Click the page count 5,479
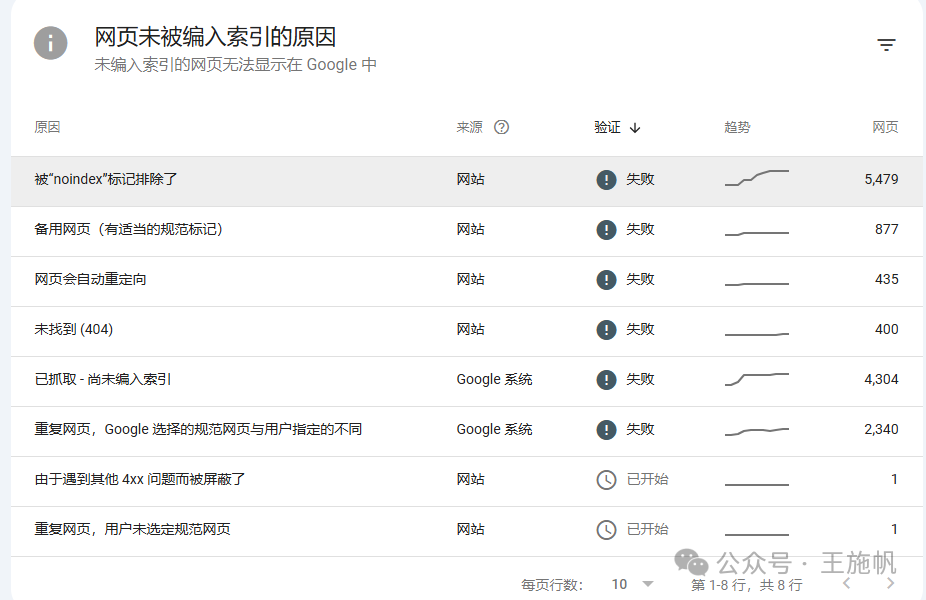The image size is (926, 600). coord(881,179)
